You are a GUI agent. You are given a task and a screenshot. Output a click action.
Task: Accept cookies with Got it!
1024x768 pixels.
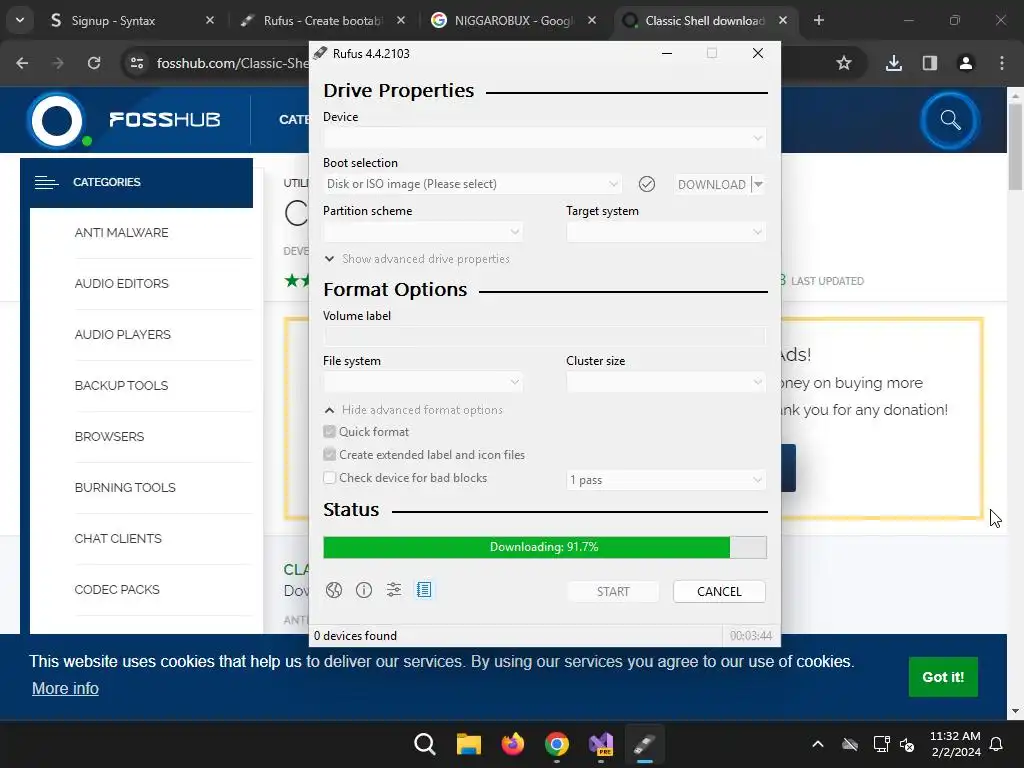click(943, 677)
